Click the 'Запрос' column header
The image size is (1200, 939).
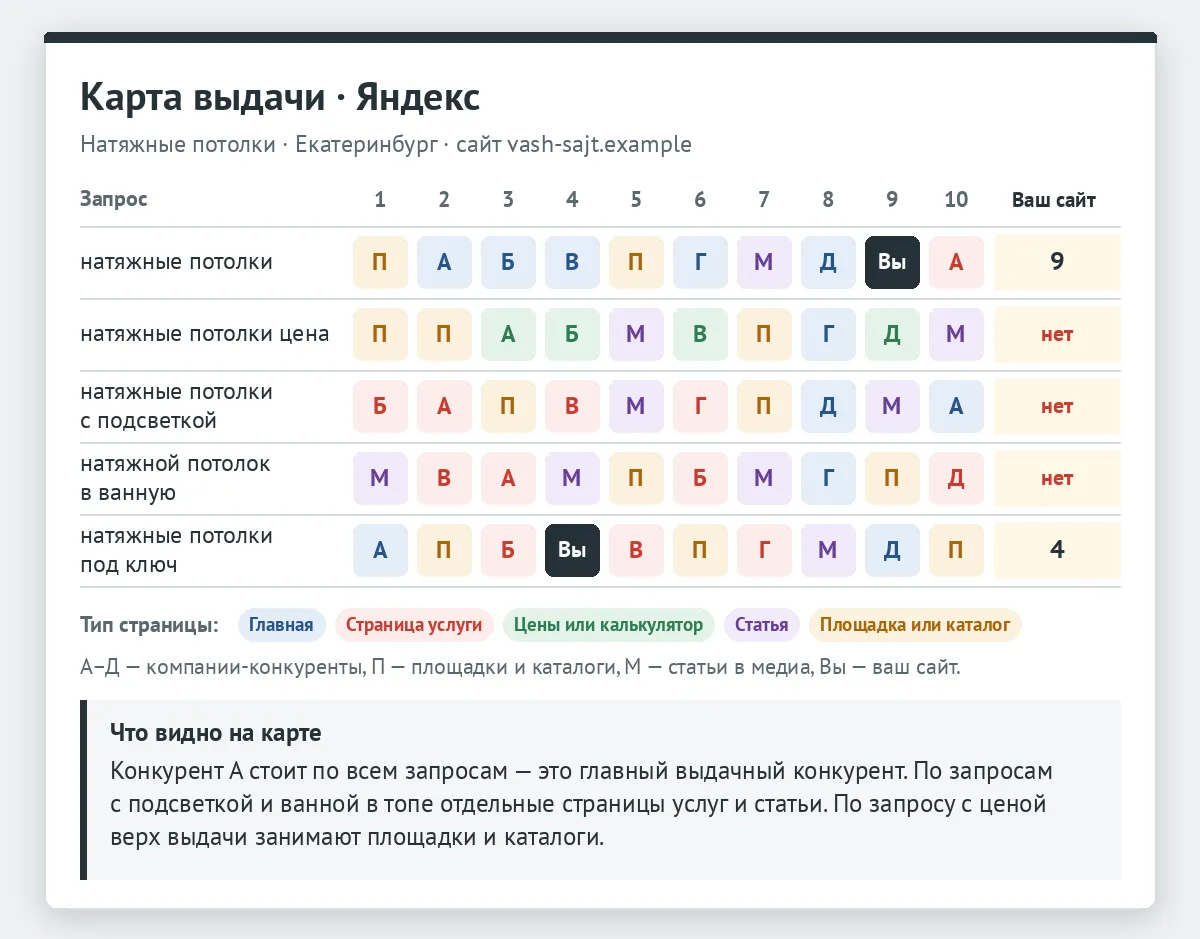[x=114, y=199]
